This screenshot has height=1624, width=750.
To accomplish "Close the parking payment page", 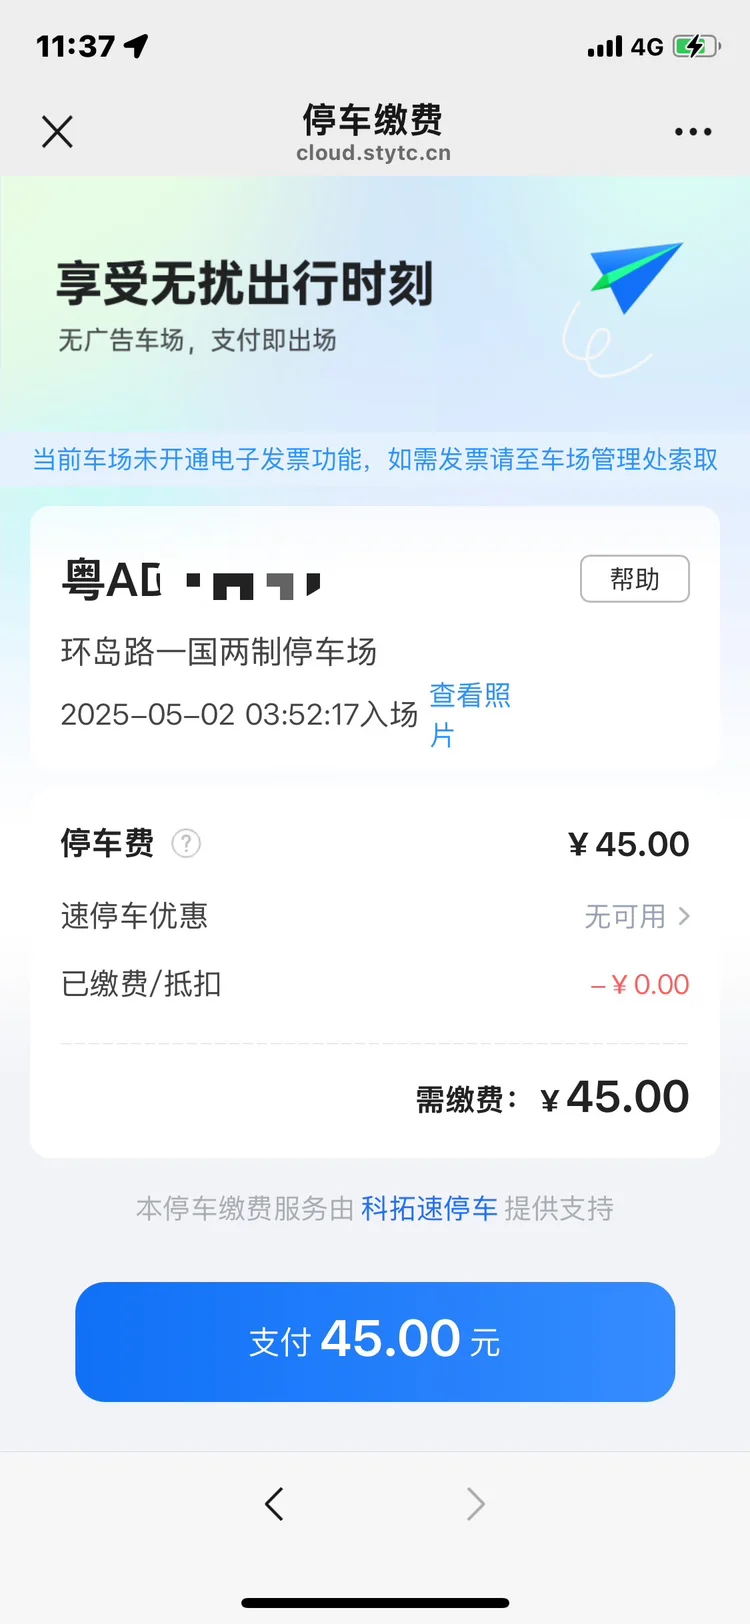I will click(57, 131).
